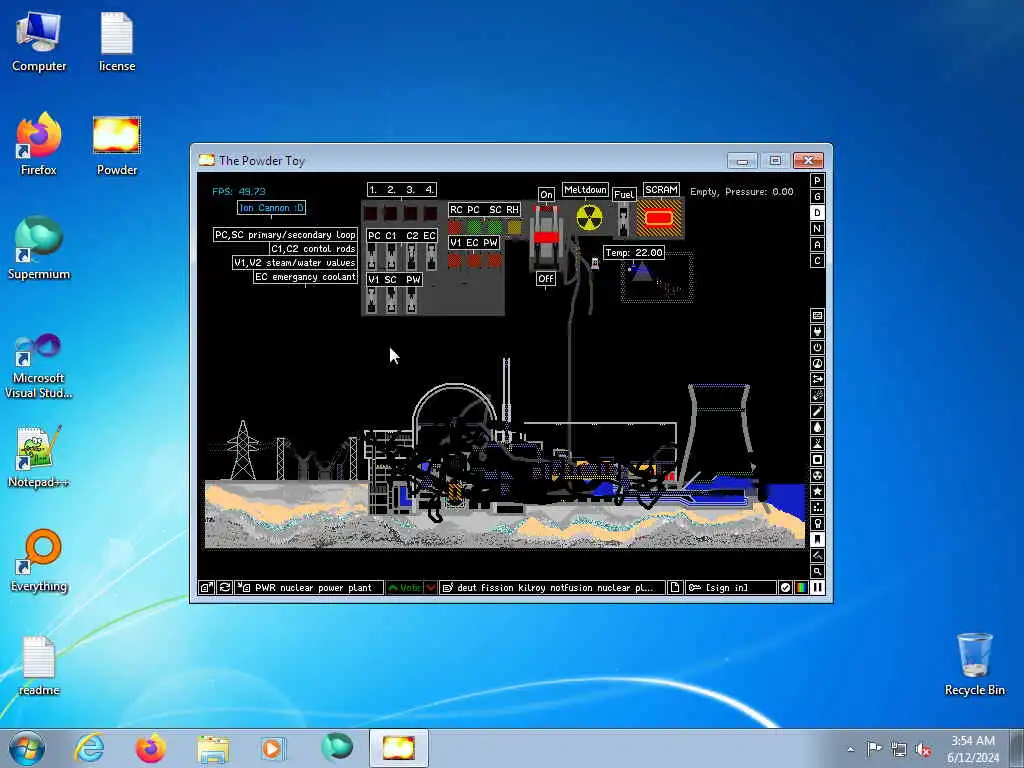The width and height of the screenshot is (1024, 768).
Task: Reload the simulation with refresh icon
Action: pos(224,587)
